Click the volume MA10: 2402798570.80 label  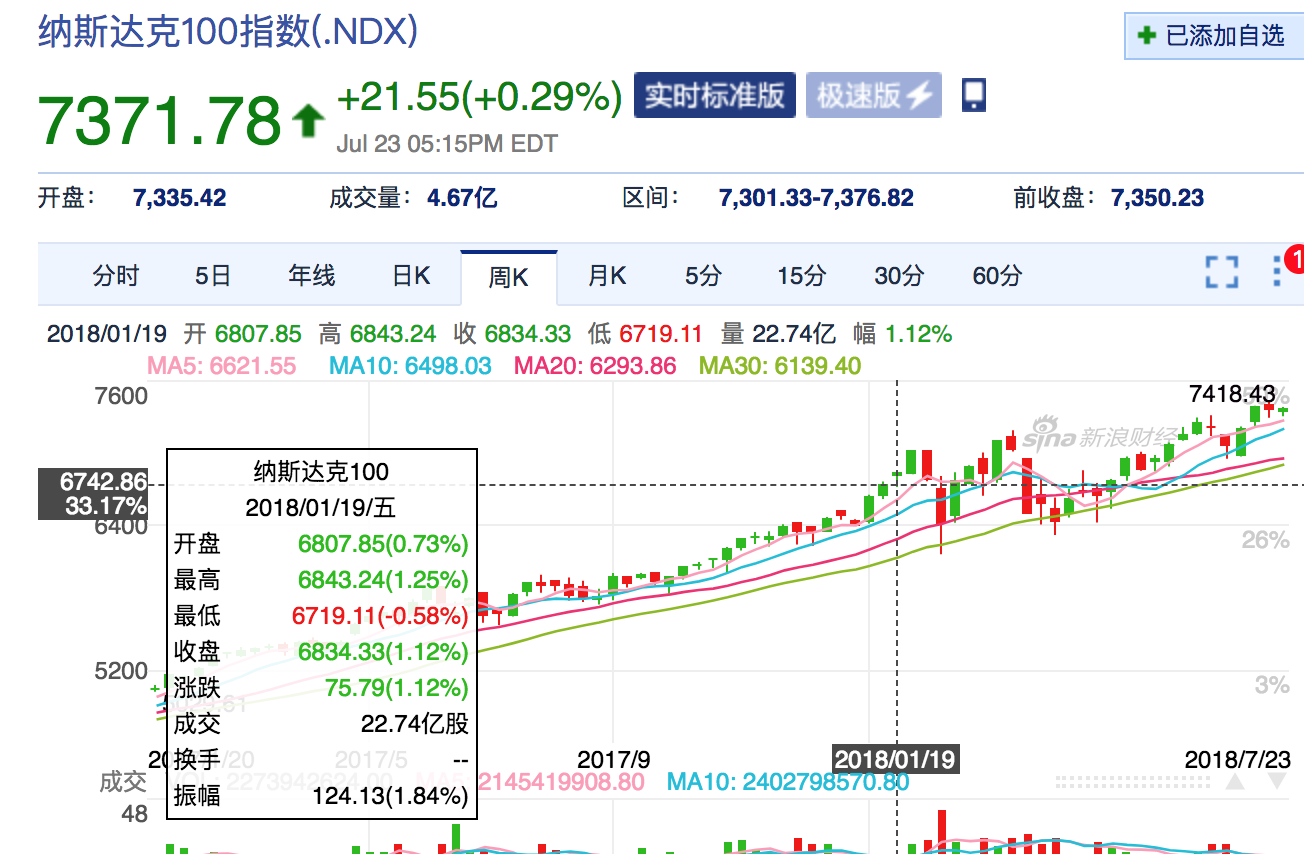[788, 782]
